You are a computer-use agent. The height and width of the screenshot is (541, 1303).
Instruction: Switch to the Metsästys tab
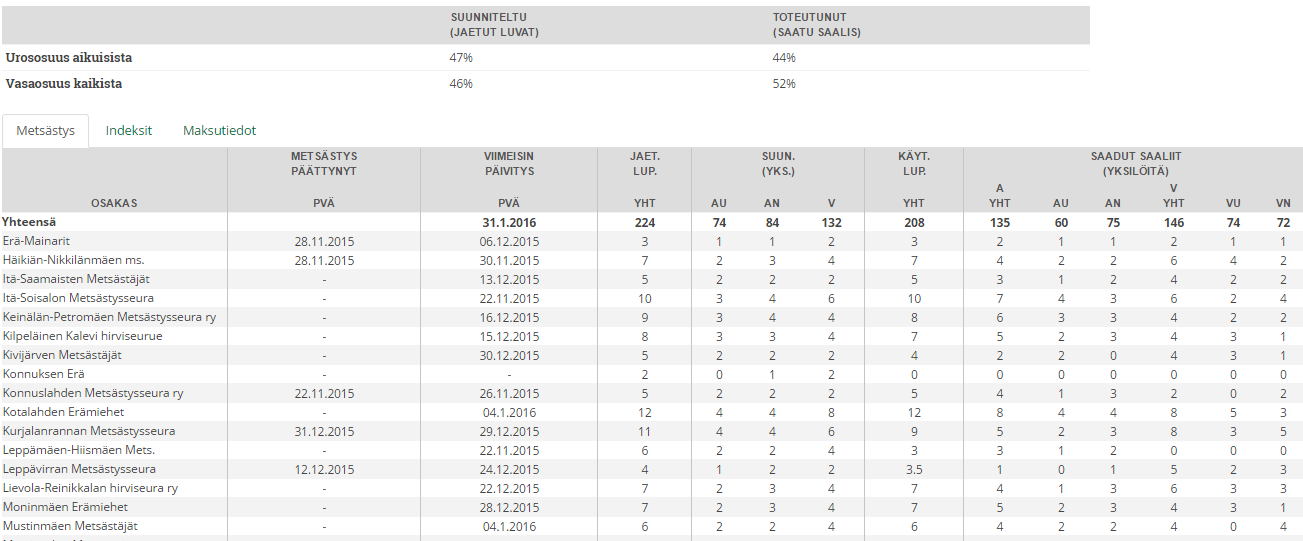pyautogui.click(x=45, y=131)
